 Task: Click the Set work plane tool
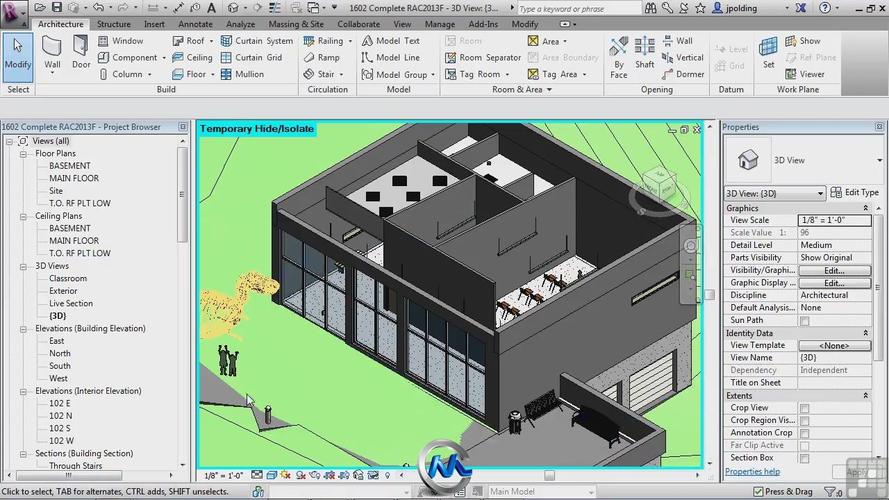(x=768, y=53)
